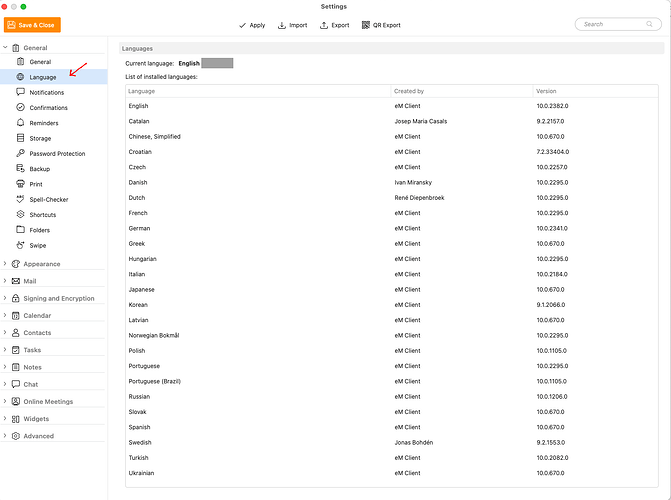Expand the Notes section
This screenshot has height=500, width=671.
click(x=5, y=367)
